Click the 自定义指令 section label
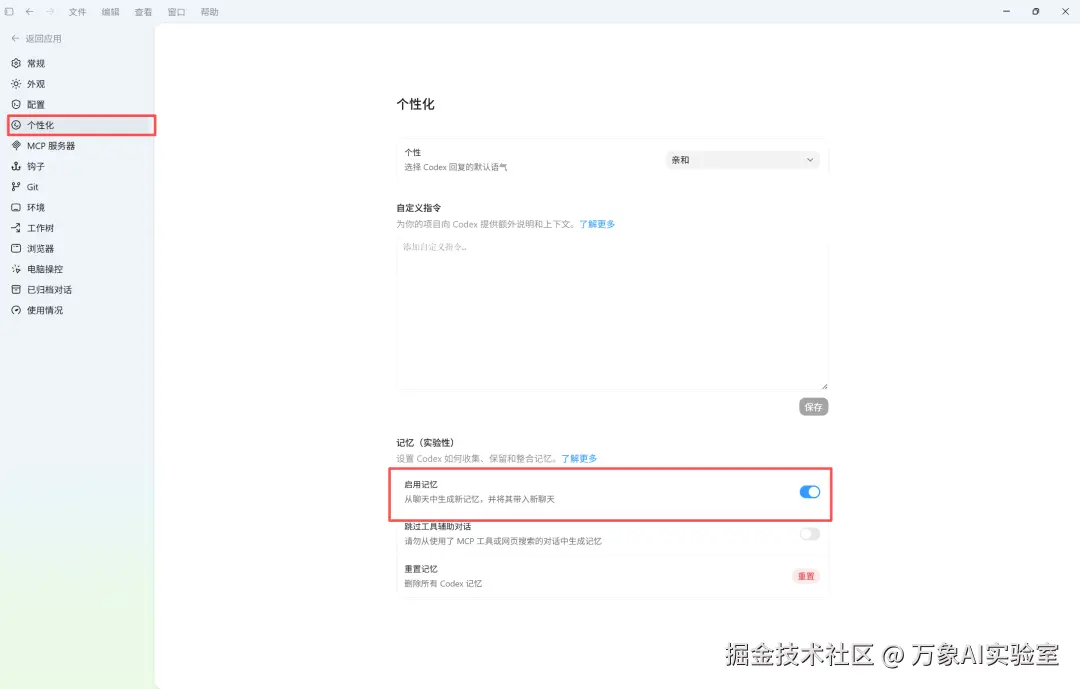 (x=419, y=207)
